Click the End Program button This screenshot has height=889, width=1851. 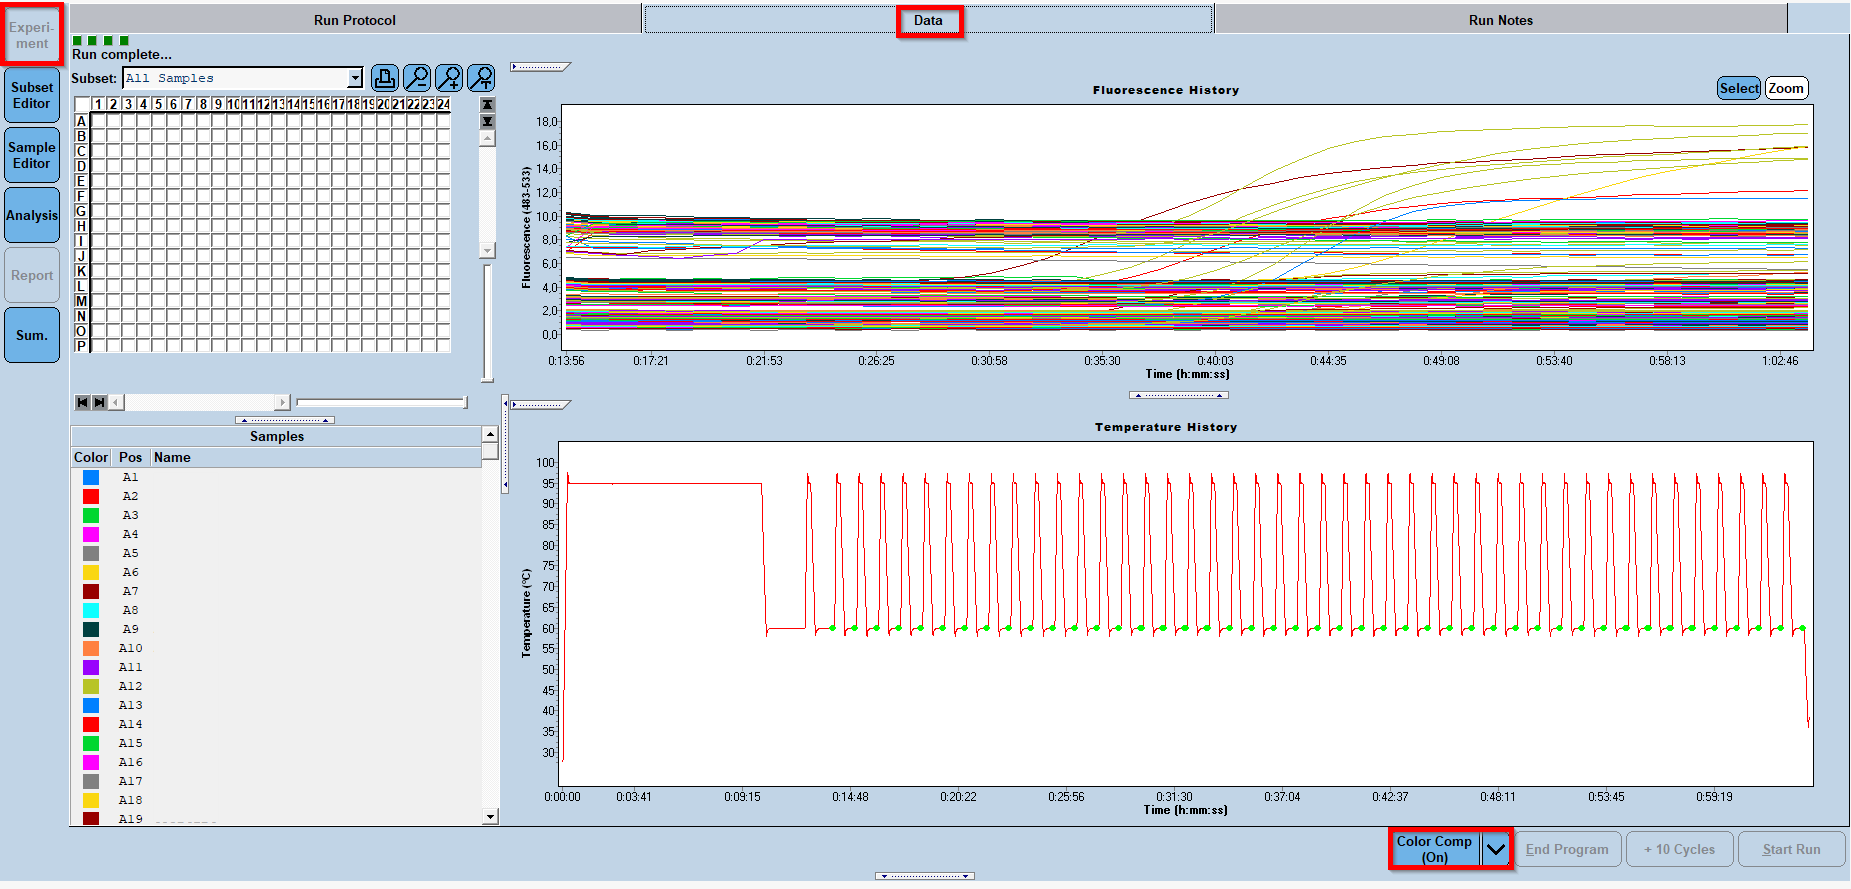[x=1567, y=849]
